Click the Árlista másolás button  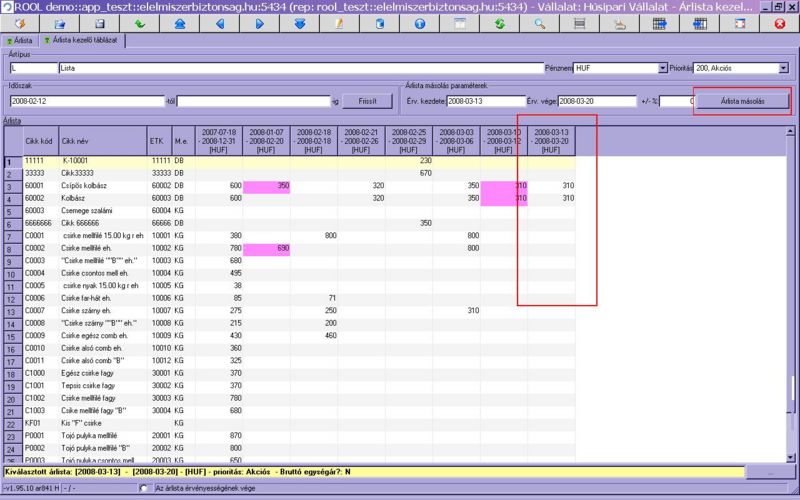pyautogui.click(x=742, y=101)
